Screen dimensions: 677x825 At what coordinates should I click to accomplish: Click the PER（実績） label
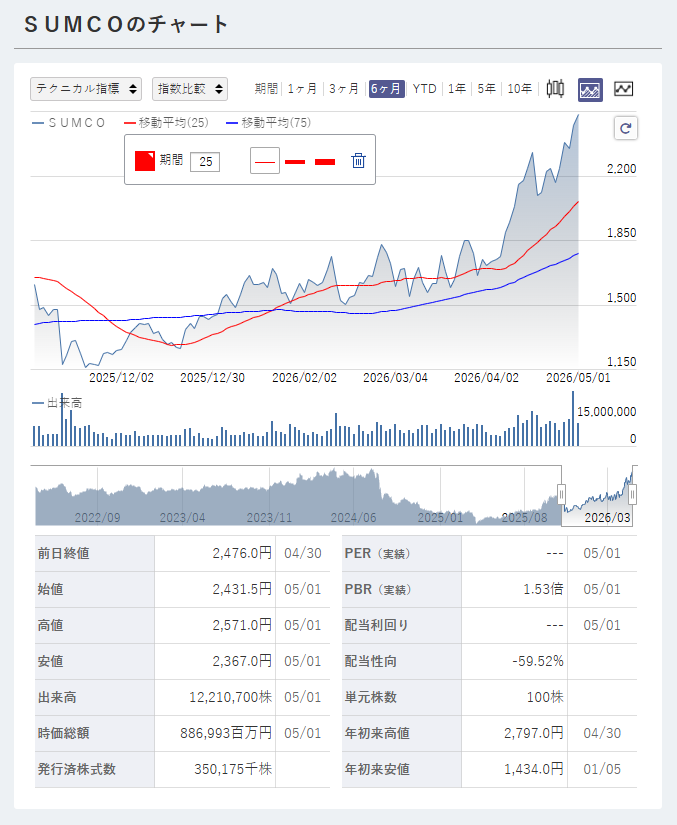(377, 554)
